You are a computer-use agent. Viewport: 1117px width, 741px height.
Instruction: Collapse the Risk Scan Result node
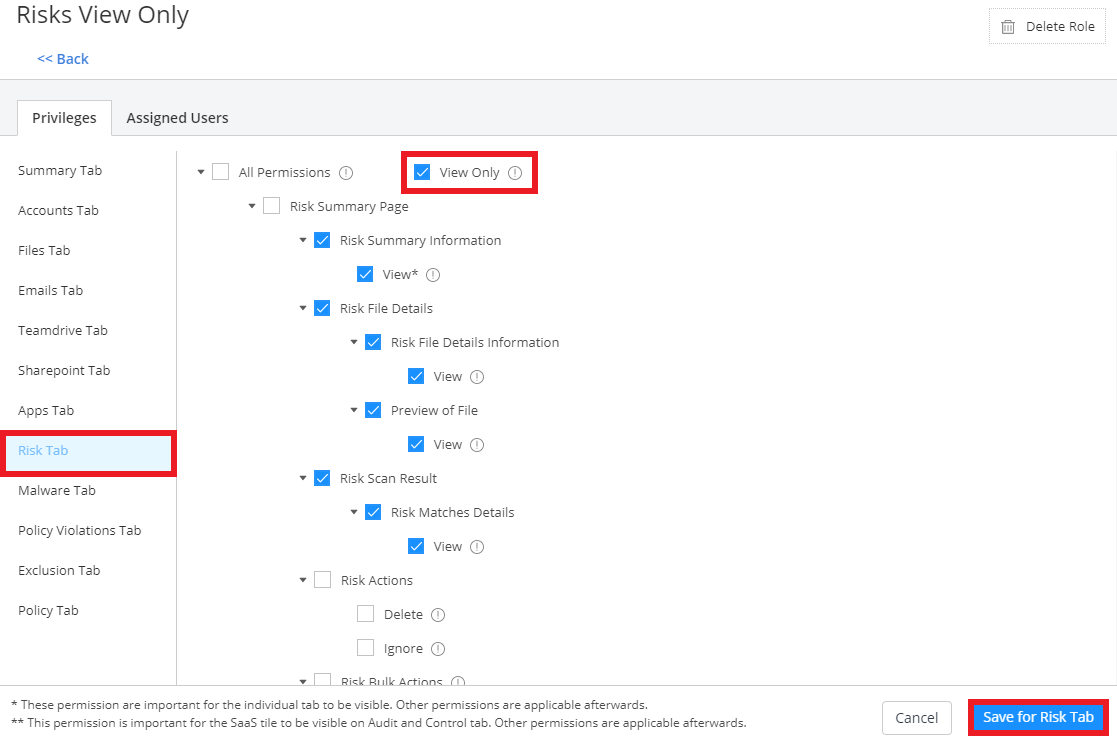tap(303, 478)
